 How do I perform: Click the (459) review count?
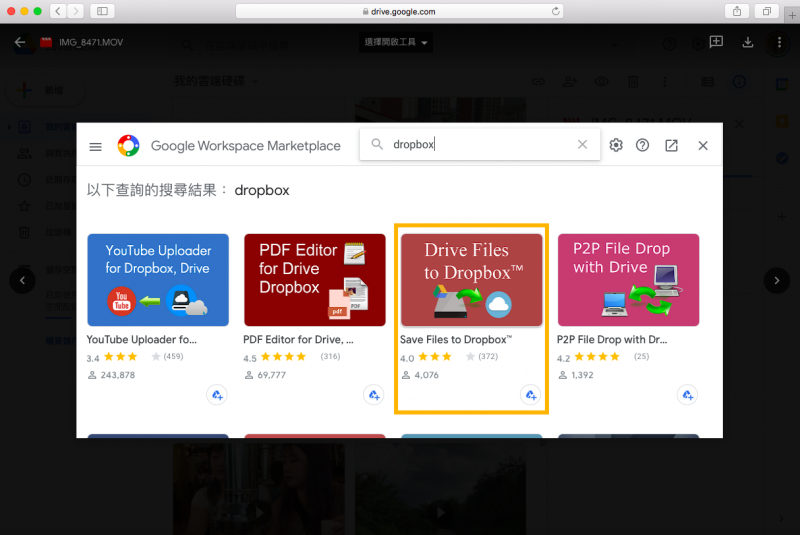(173, 356)
